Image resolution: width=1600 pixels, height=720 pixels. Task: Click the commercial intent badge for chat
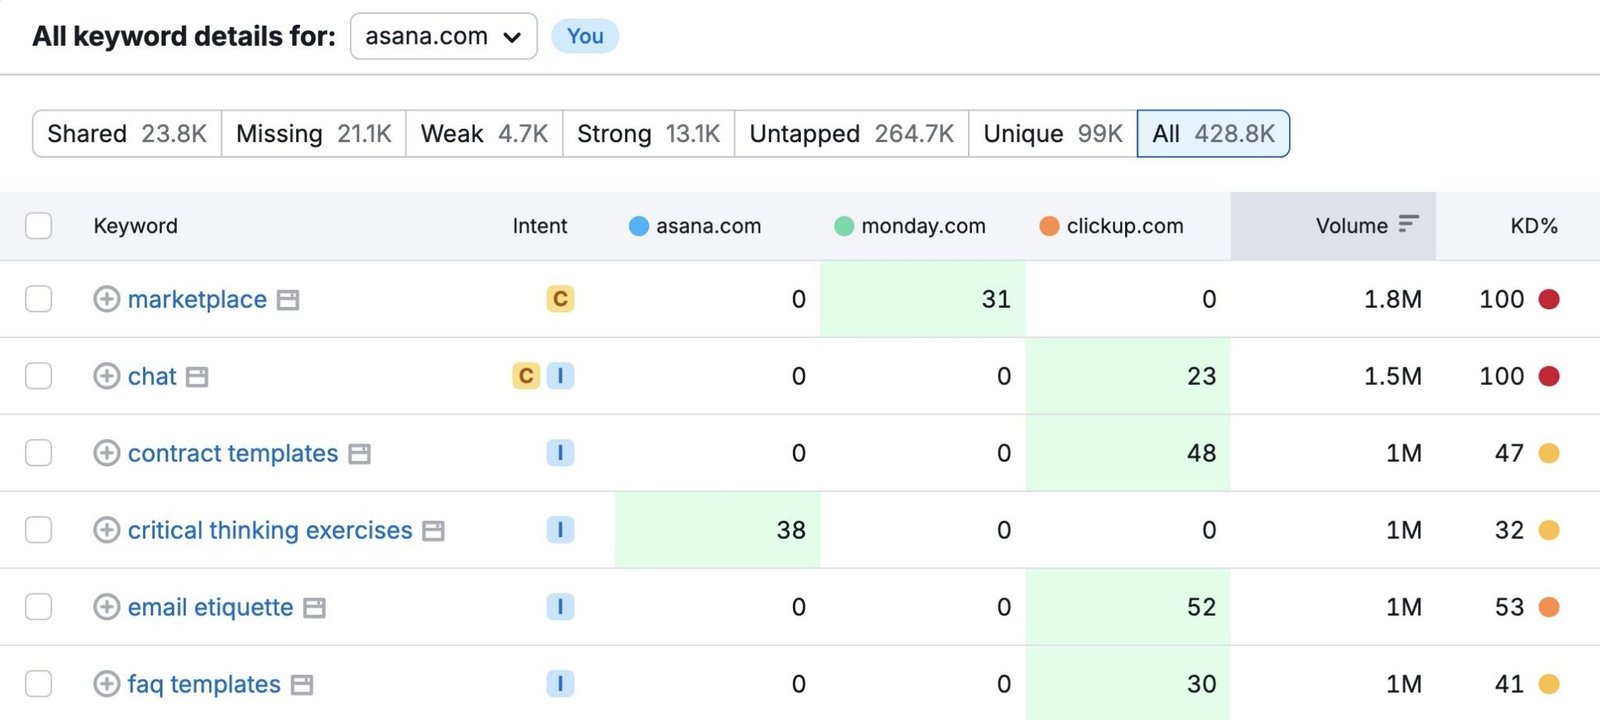click(526, 376)
